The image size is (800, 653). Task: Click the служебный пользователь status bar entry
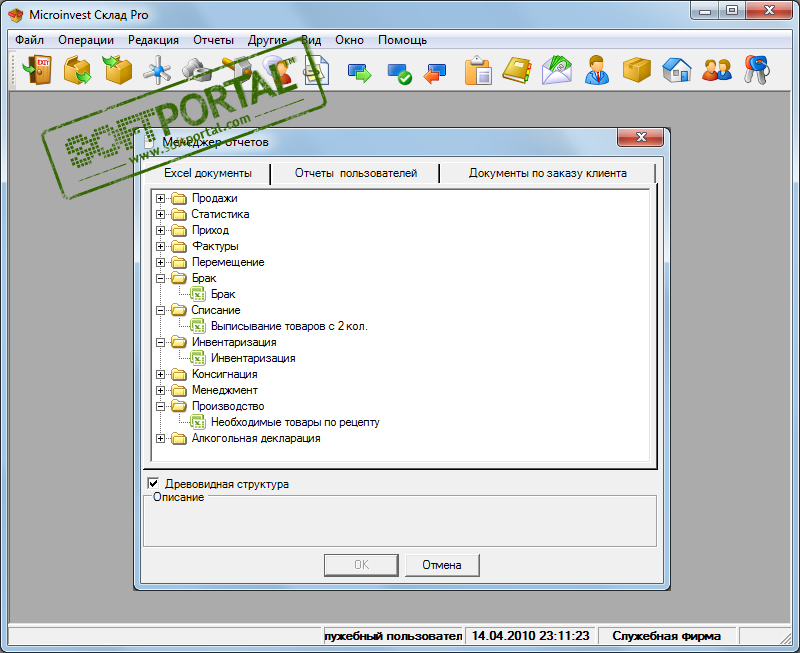(393, 636)
